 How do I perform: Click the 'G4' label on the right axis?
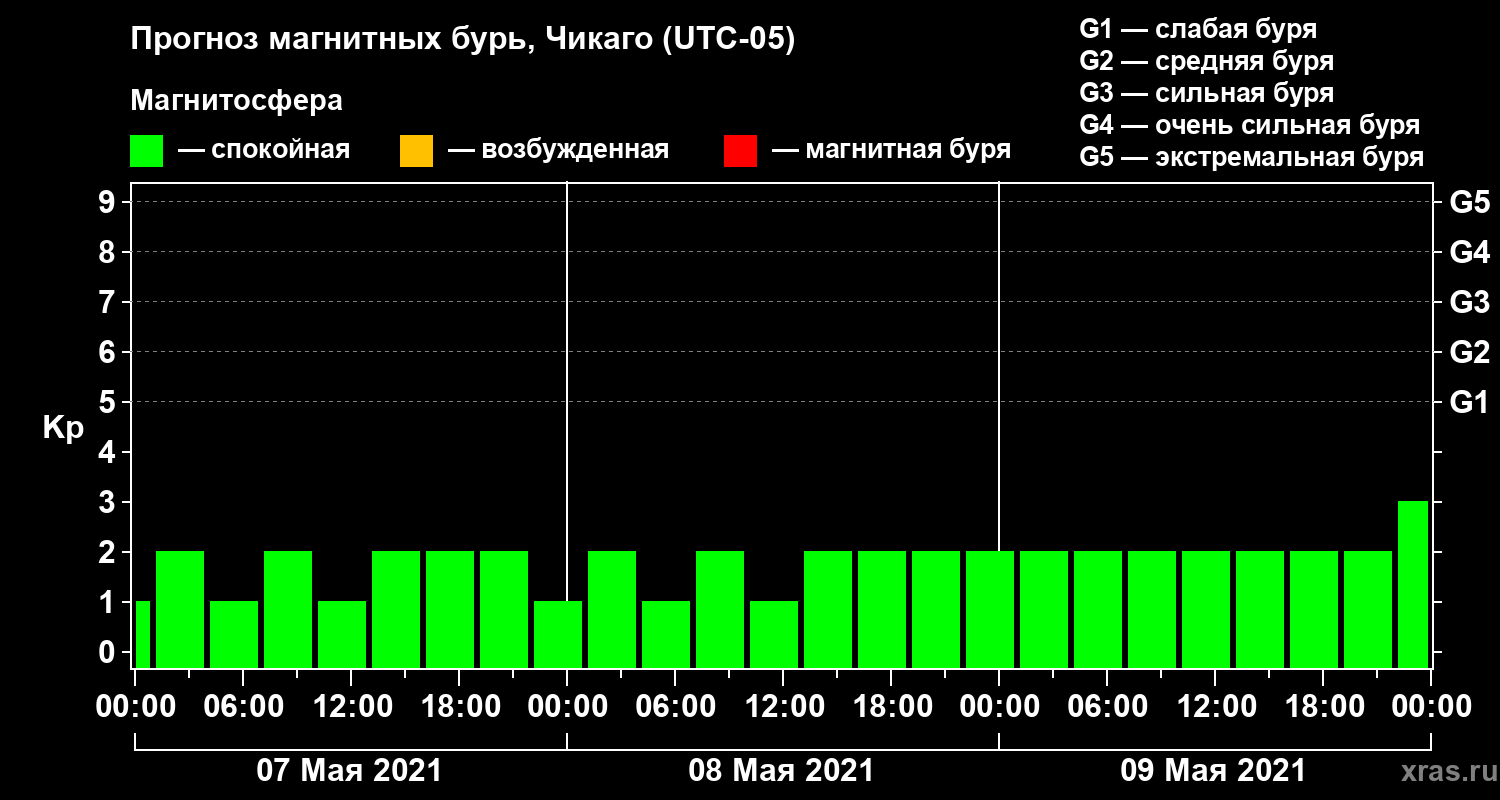coord(1469,252)
